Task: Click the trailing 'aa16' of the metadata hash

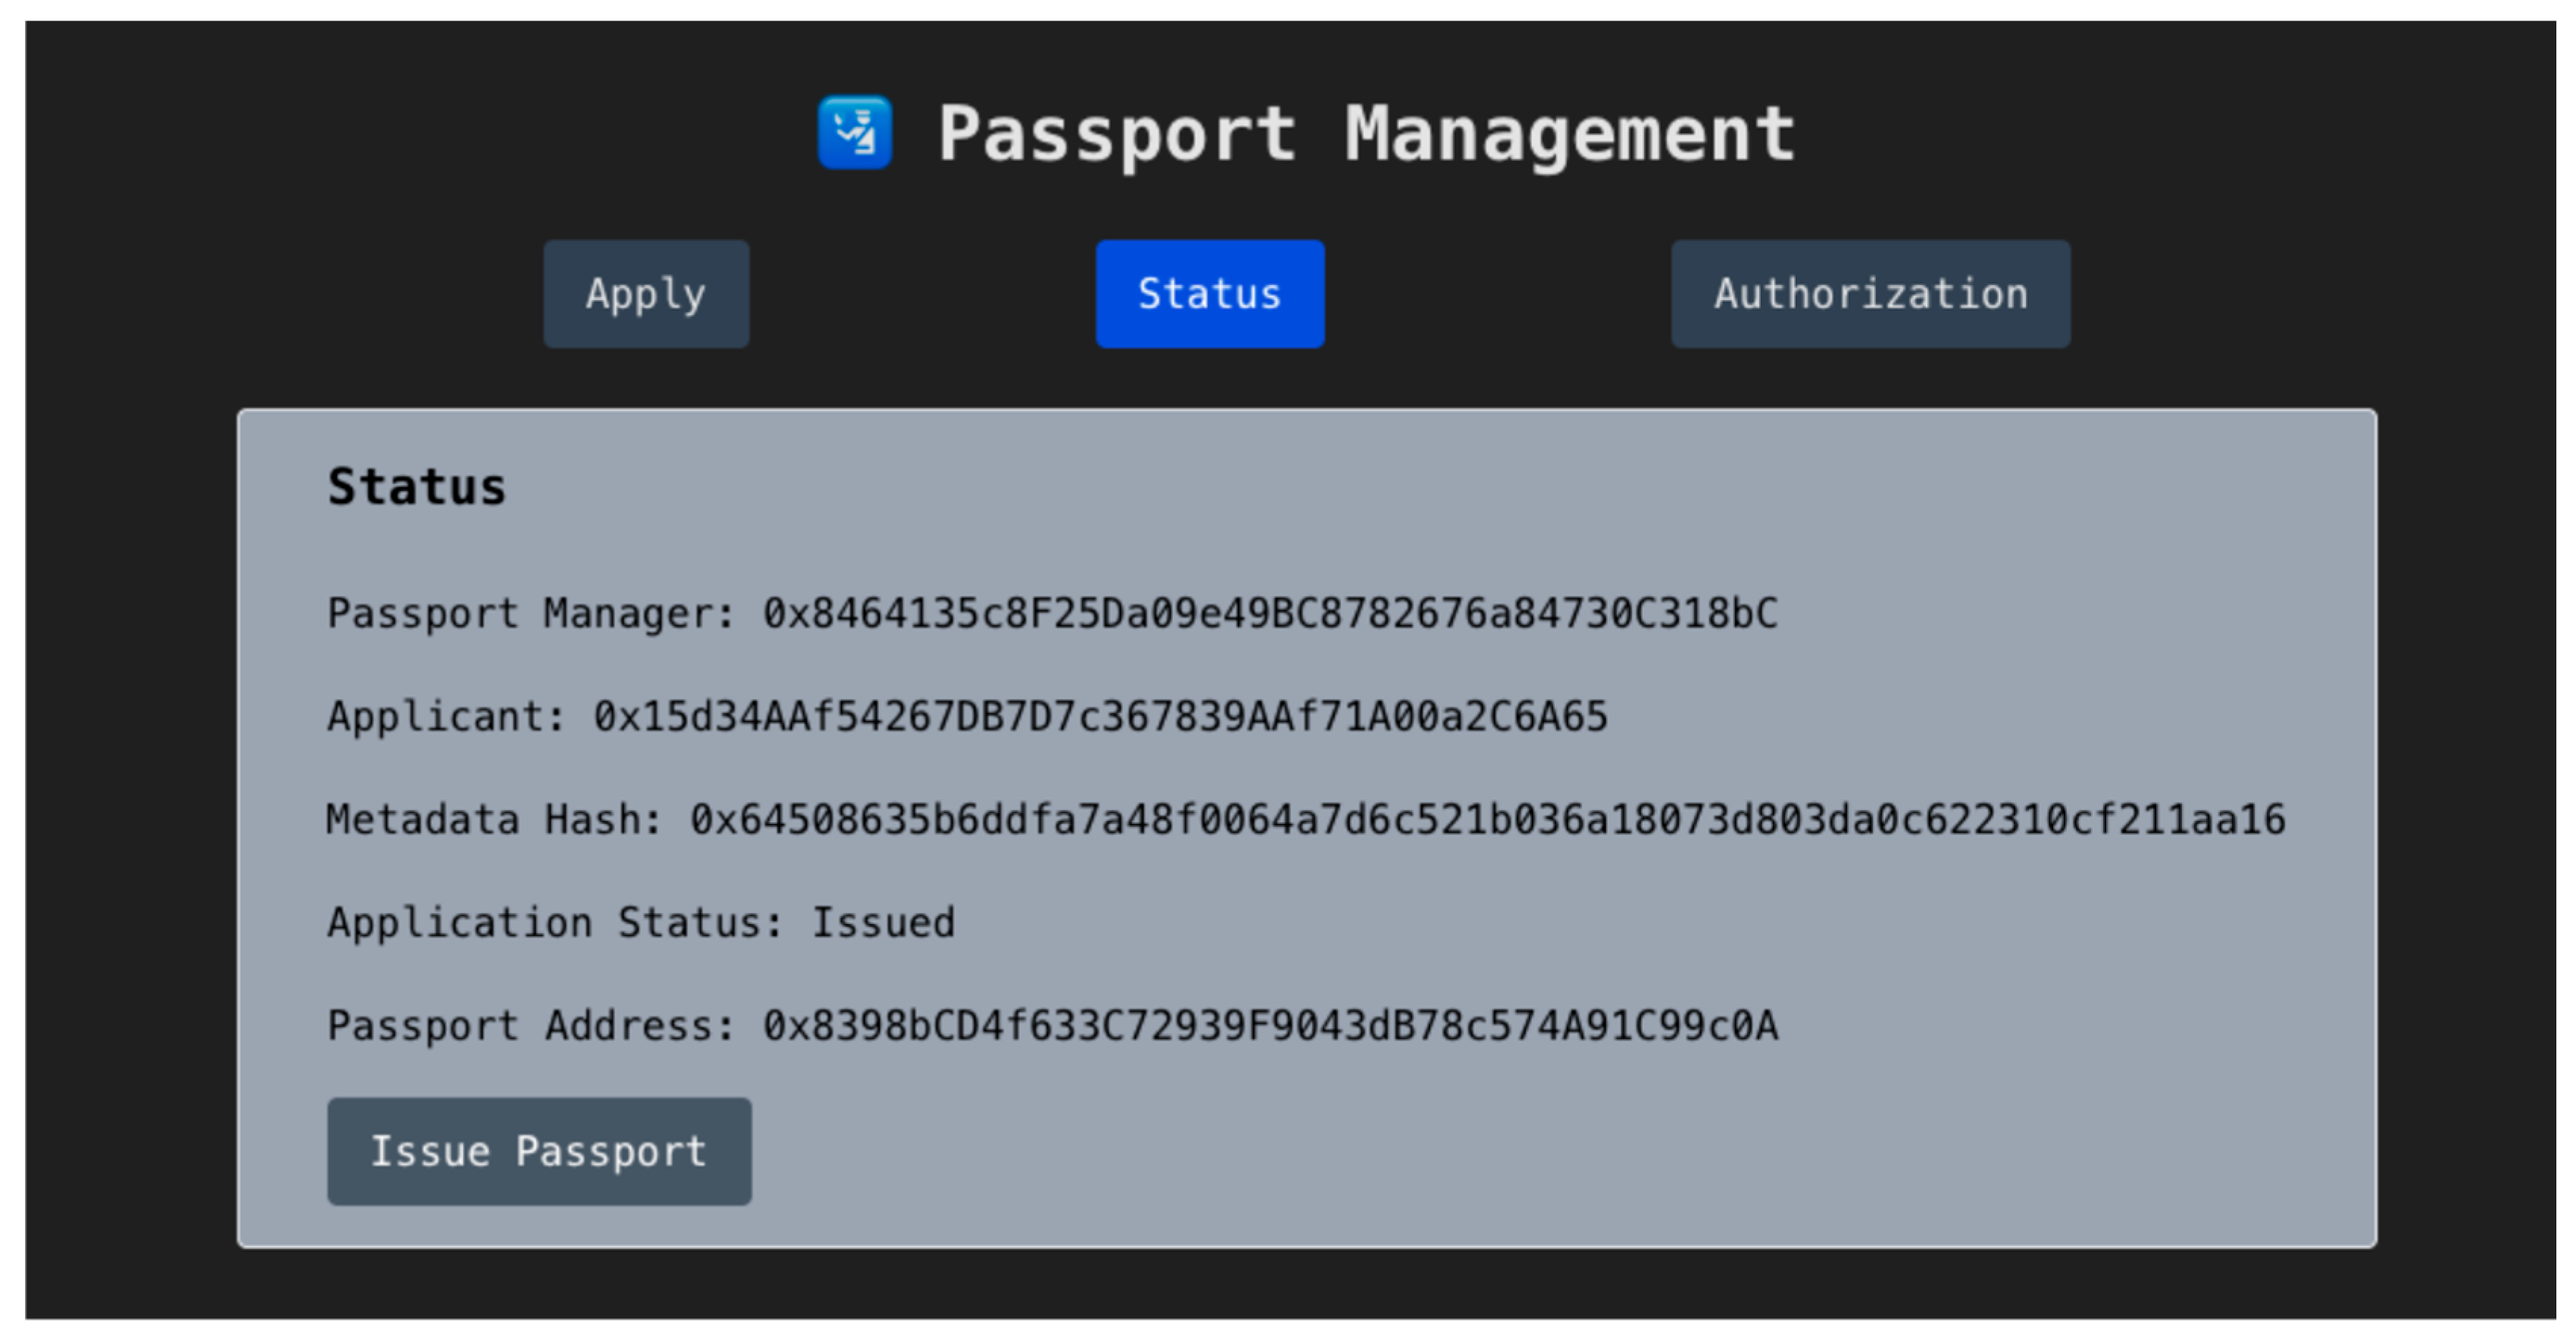Action: [2238, 819]
